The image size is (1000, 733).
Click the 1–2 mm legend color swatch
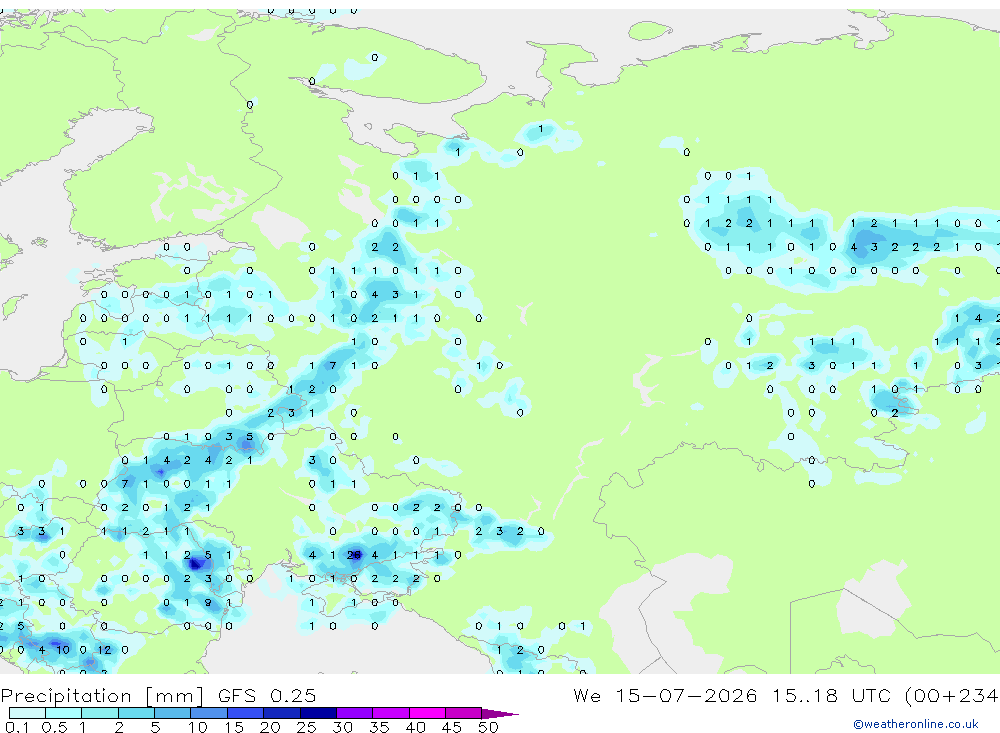[x=100, y=713]
